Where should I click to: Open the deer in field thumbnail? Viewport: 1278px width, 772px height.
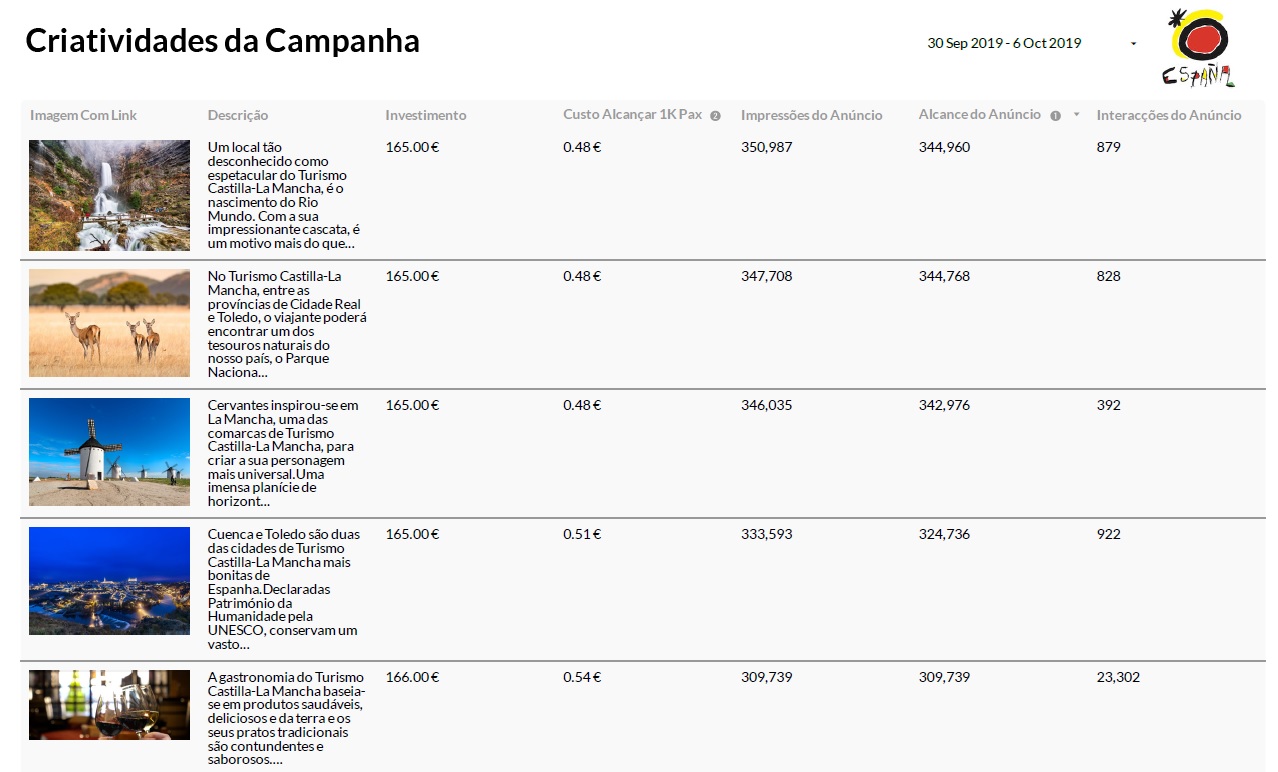tap(109, 323)
